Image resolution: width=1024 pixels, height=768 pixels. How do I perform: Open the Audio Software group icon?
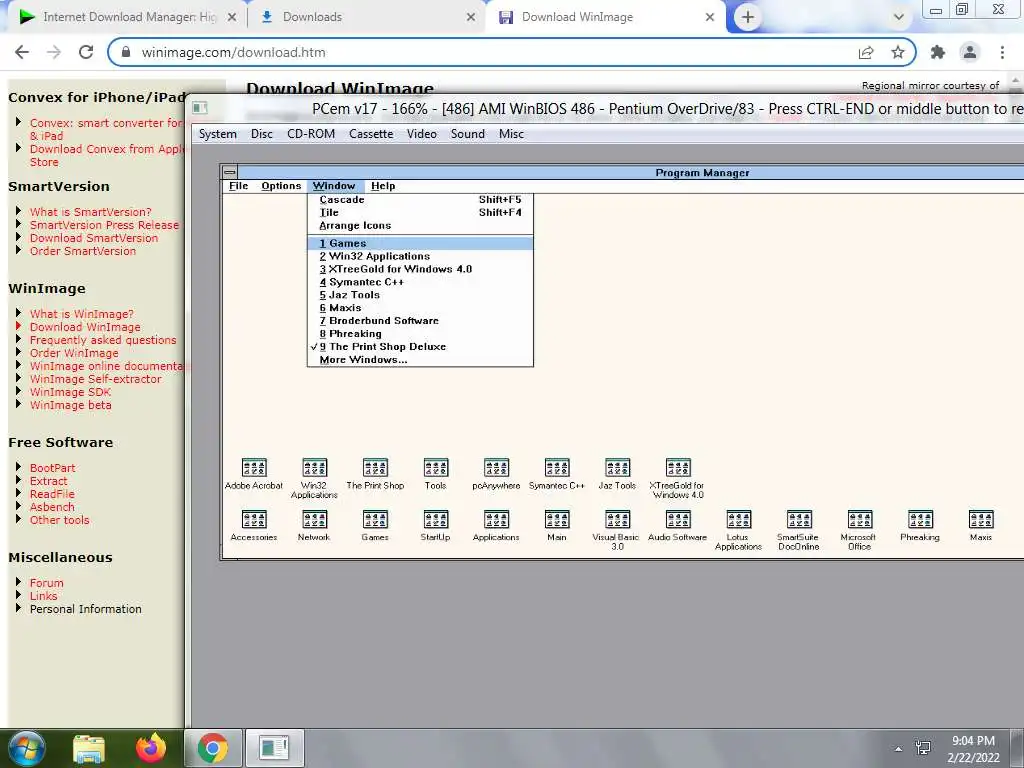[678, 519]
